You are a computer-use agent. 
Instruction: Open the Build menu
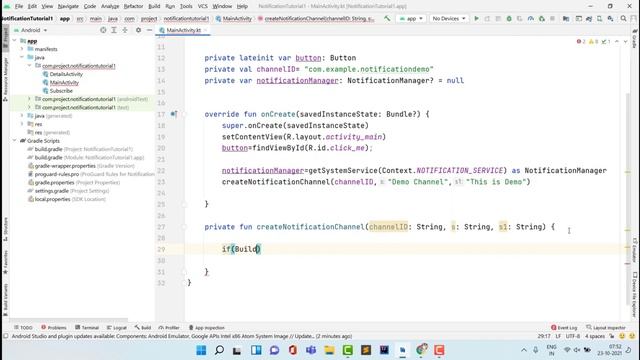click(154, 6)
